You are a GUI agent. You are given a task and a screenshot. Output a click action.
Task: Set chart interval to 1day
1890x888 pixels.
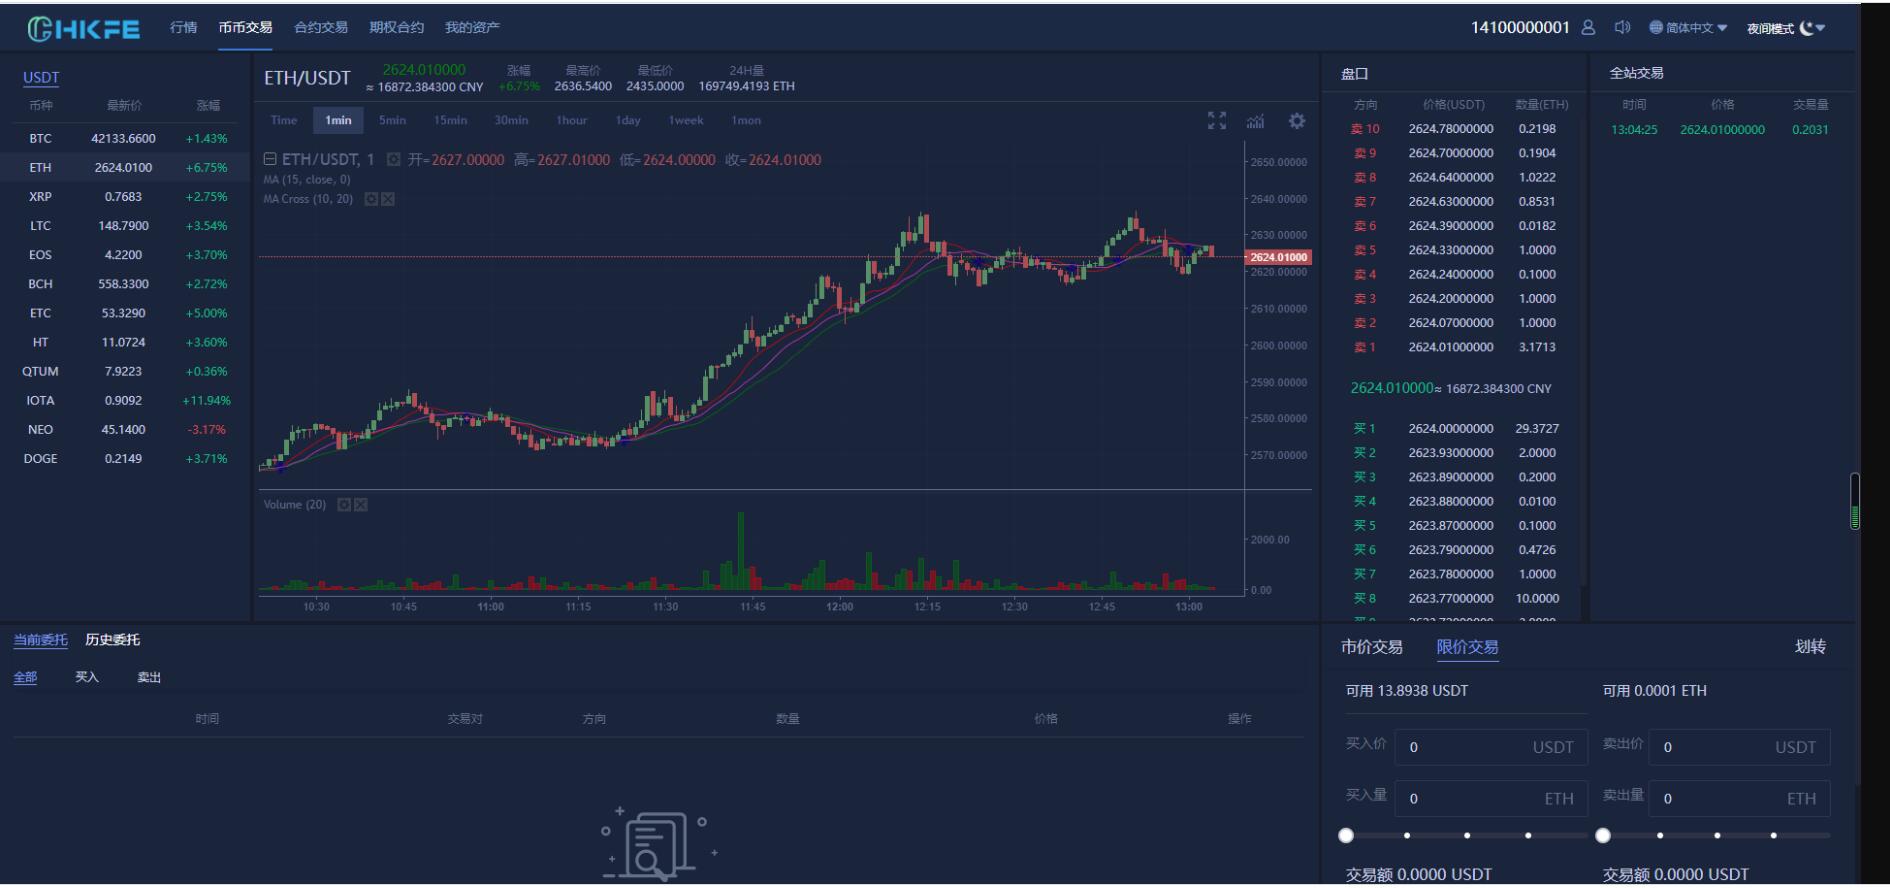[x=627, y=121]
